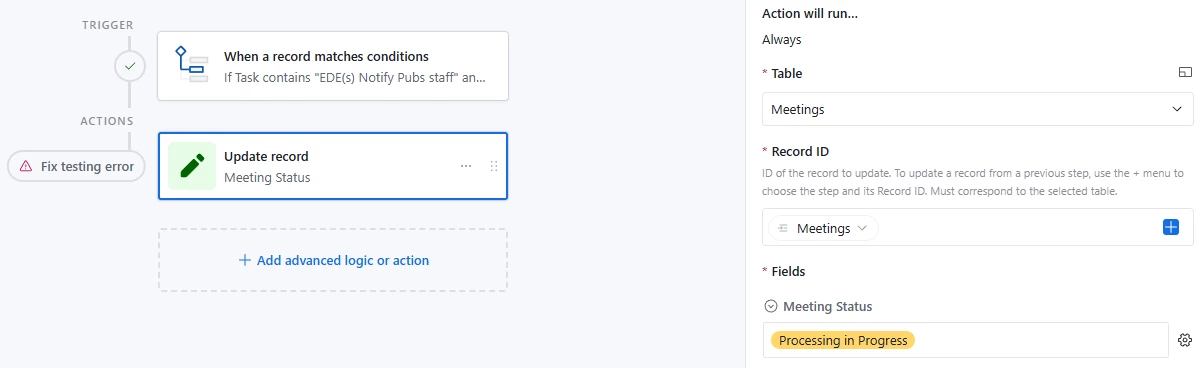This screenshot has height=368, width=1204.
Task: Select the trigger card 'When a record matches conditions'
Action: pyautogui.click(x=333, y=66)
